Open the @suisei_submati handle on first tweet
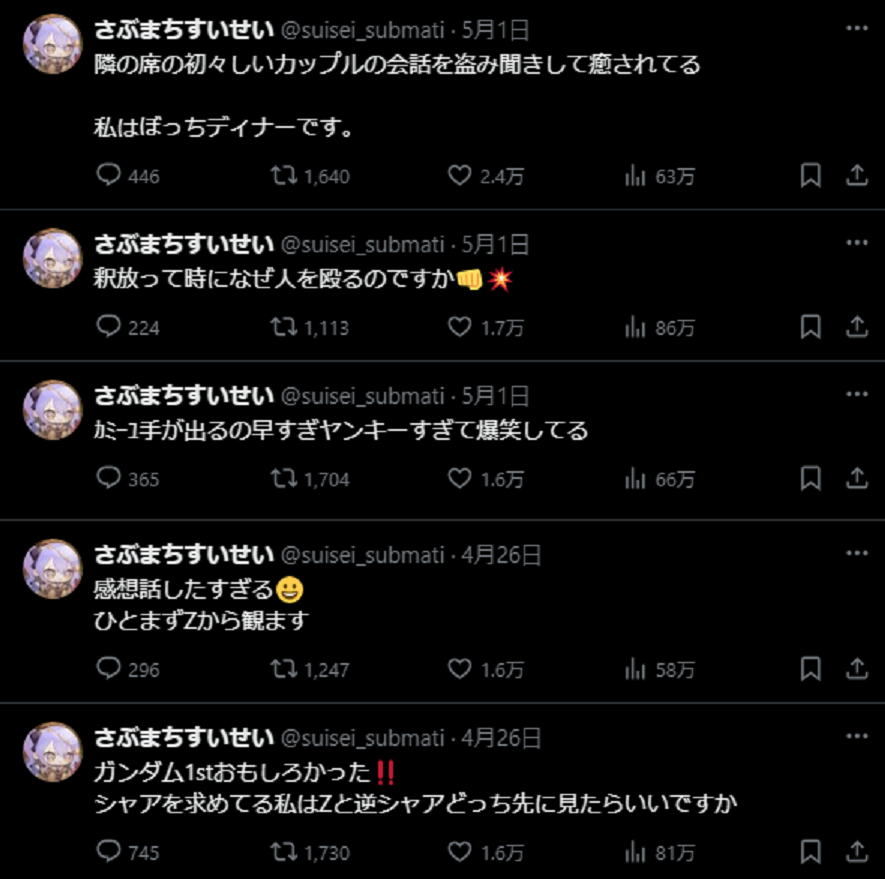This screenshot has height=879, width=885. coord(362,30)
